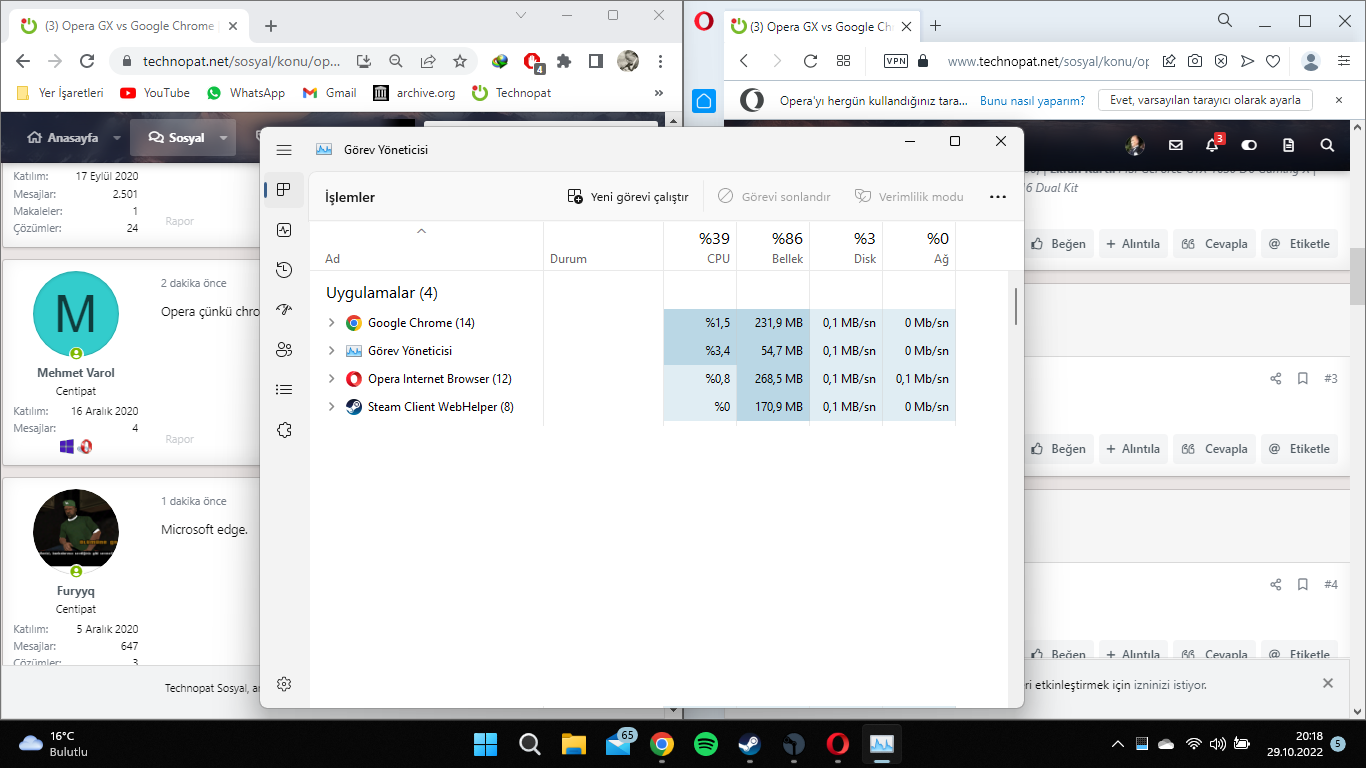Screen dimensions: 1366x768
Task: Expand the Steam Client WebHelper (8) group
Action: coord(332,407)
